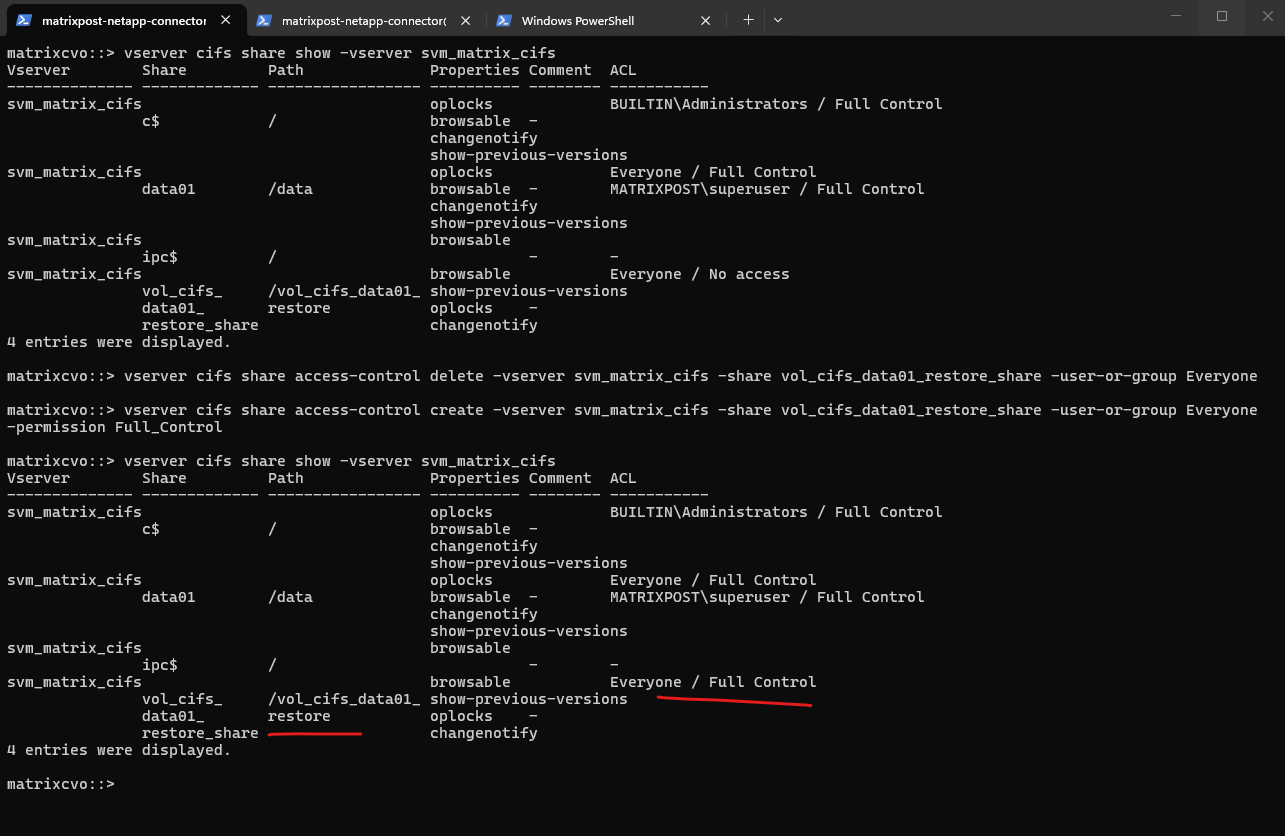Click the icon on the Windows PowerShell tab
This screenshot has width=1285, height=836.
tap(504, 20)
